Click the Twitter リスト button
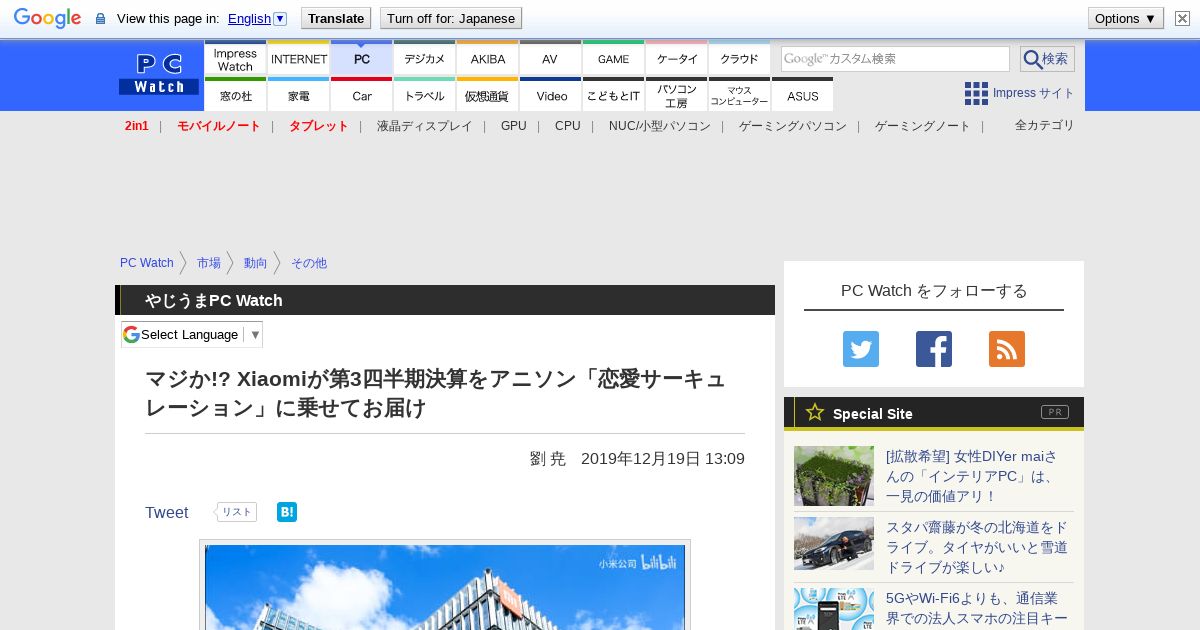Image resolution: width=1200 pixels, height=630 pixels. click(236, 512)
